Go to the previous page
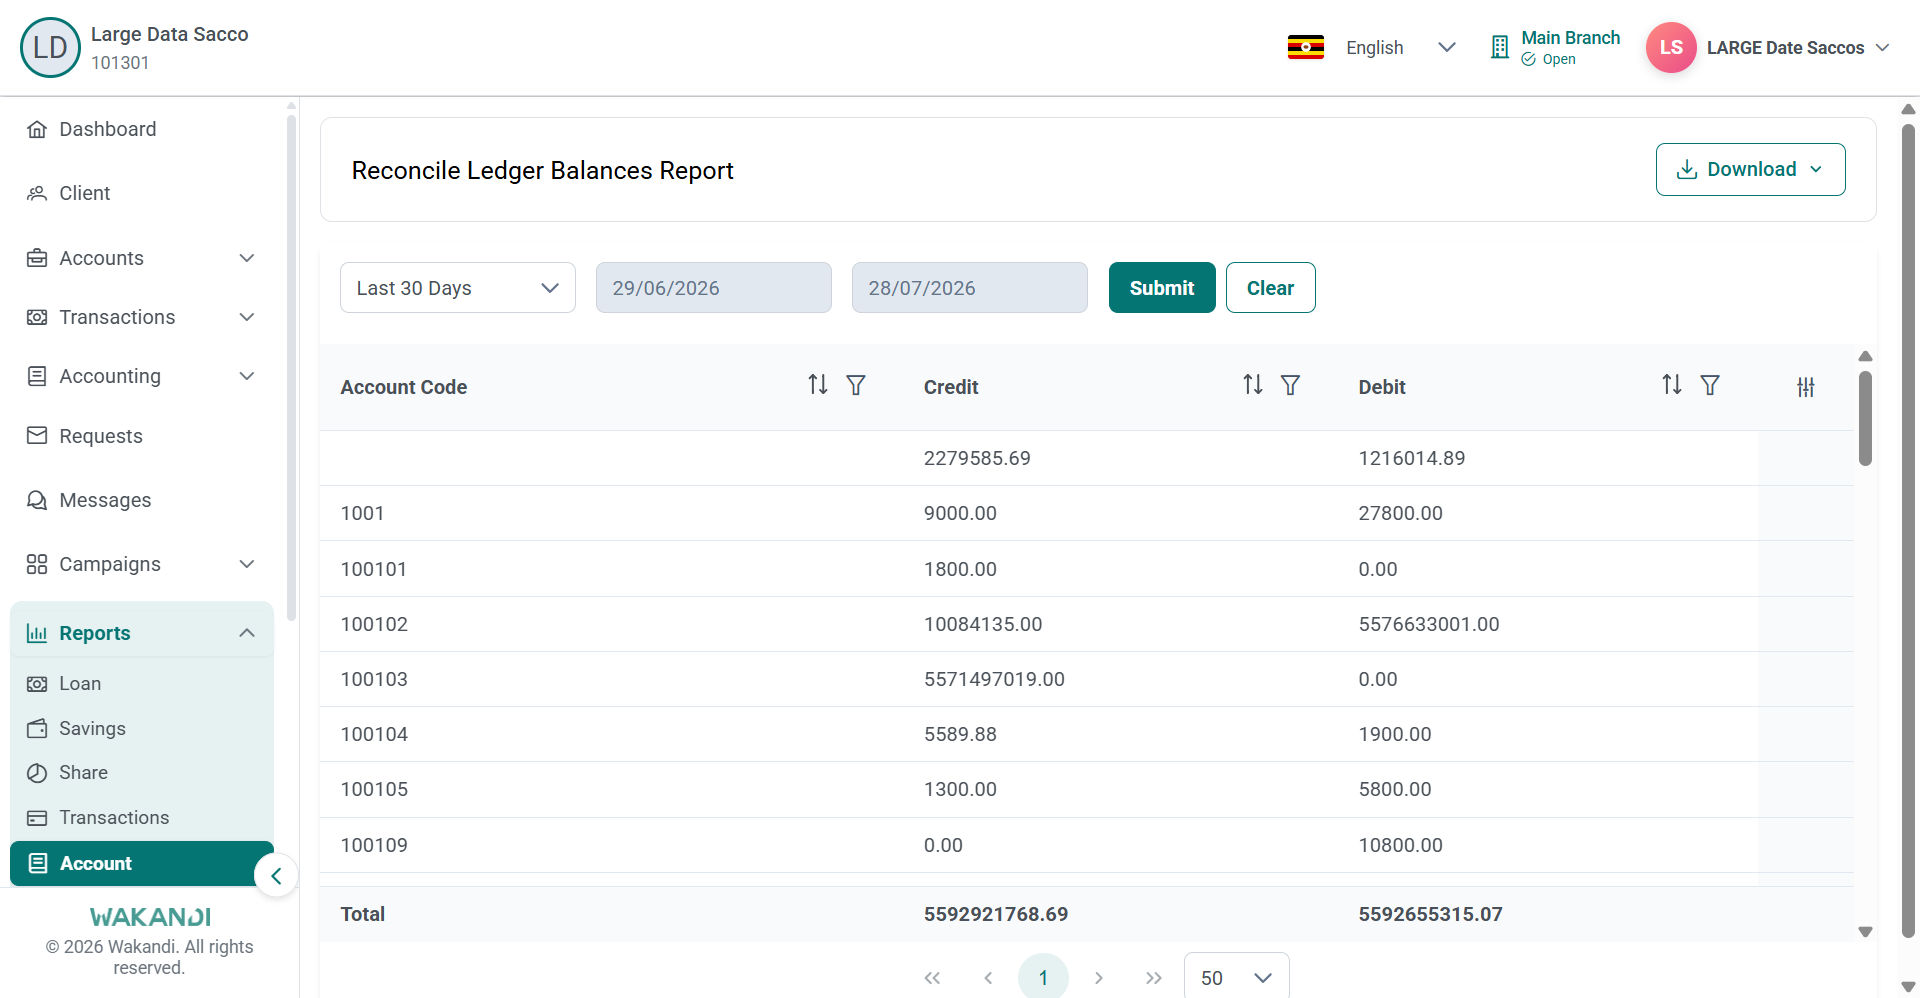 988,978
